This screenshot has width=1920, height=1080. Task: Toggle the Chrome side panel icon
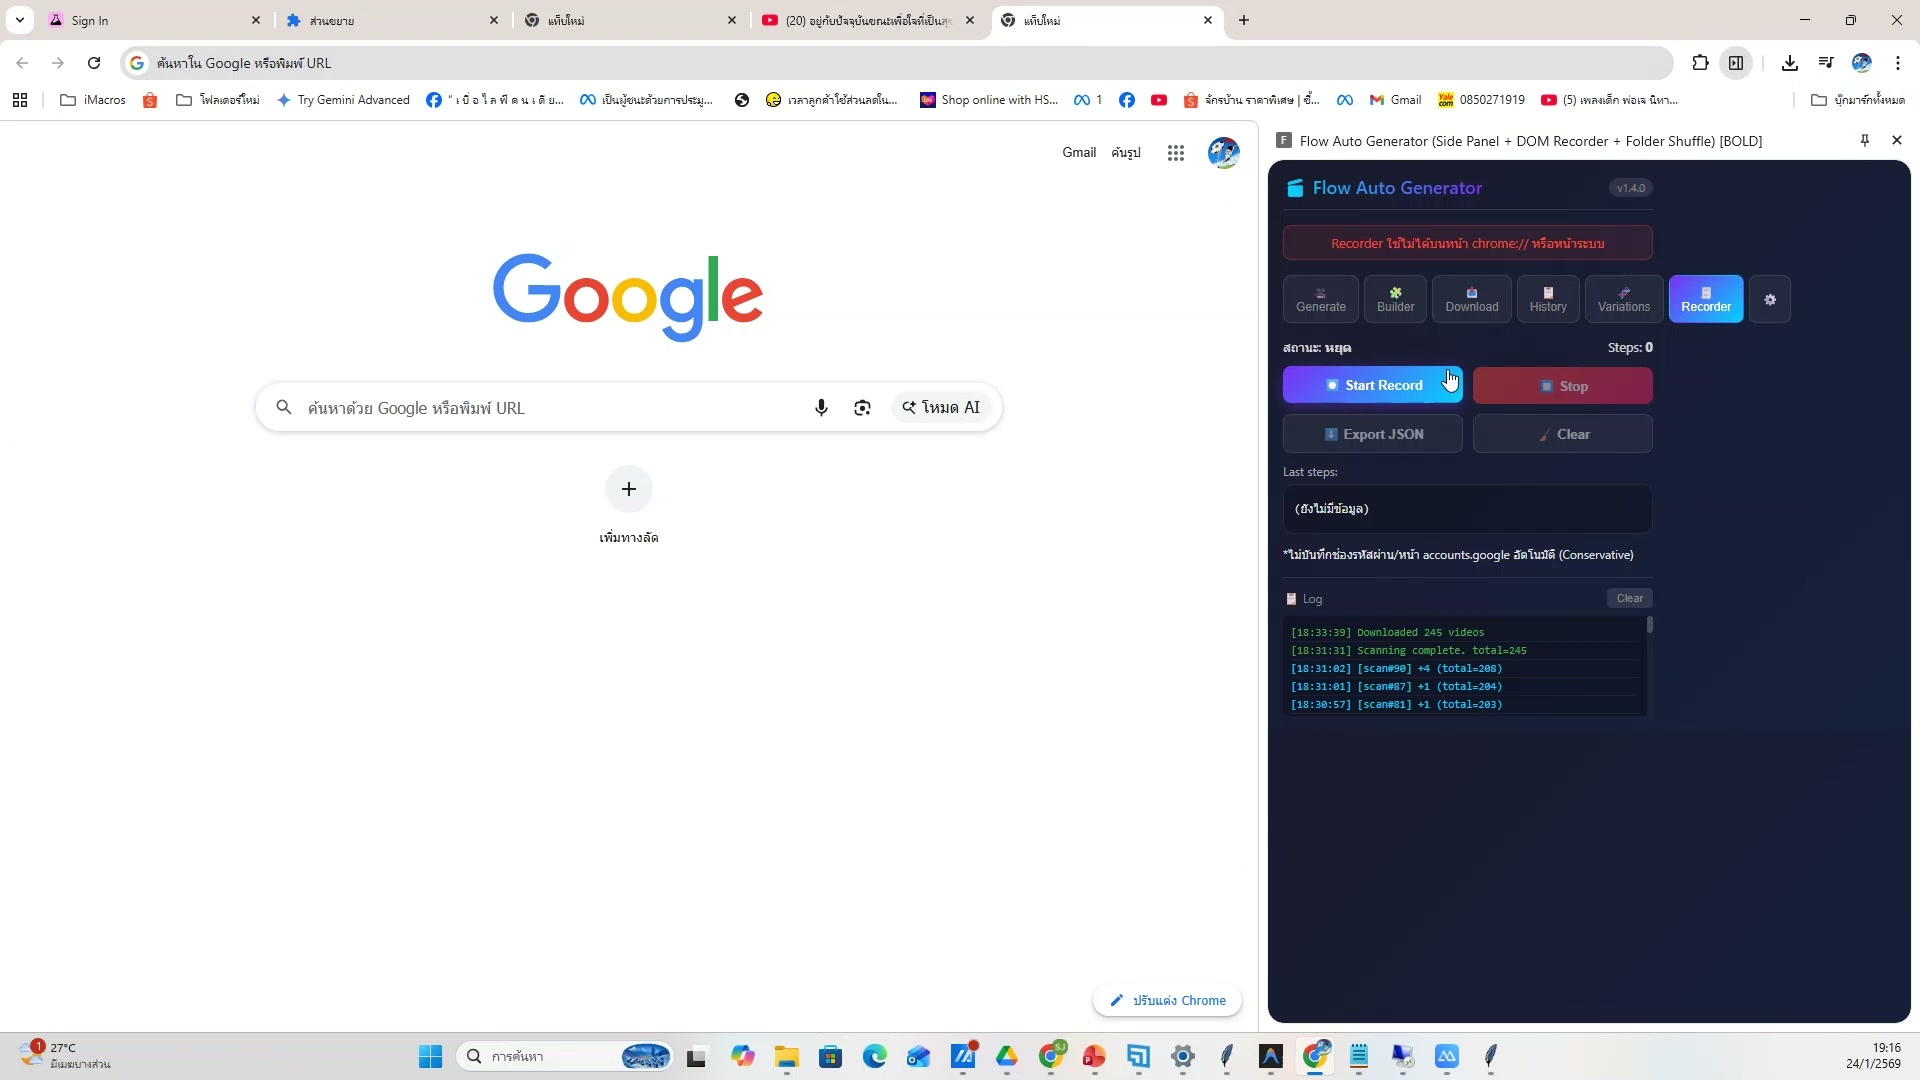(1736, 63)
